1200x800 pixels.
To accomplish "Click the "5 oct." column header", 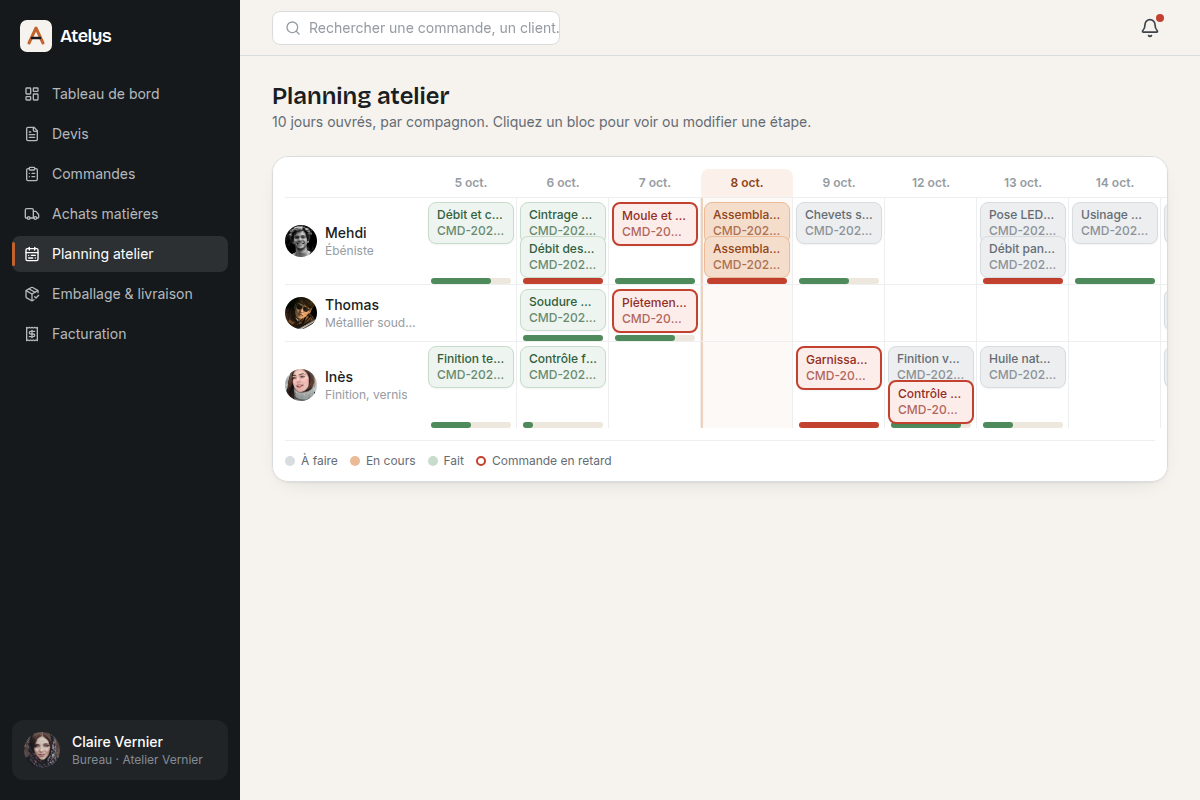I will click(x=471, y=183).
